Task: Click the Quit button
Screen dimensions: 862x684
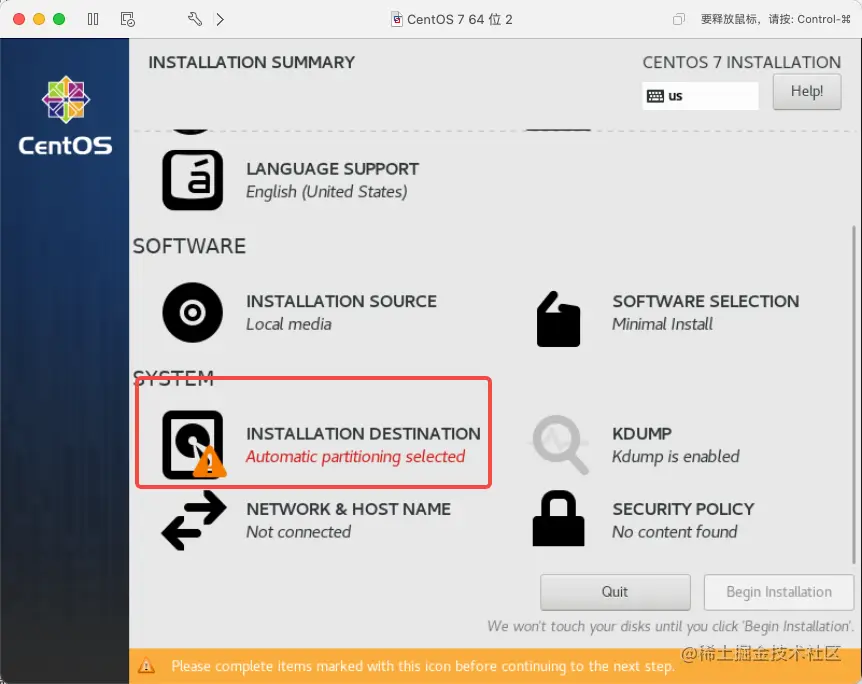Action: [615, 592]
